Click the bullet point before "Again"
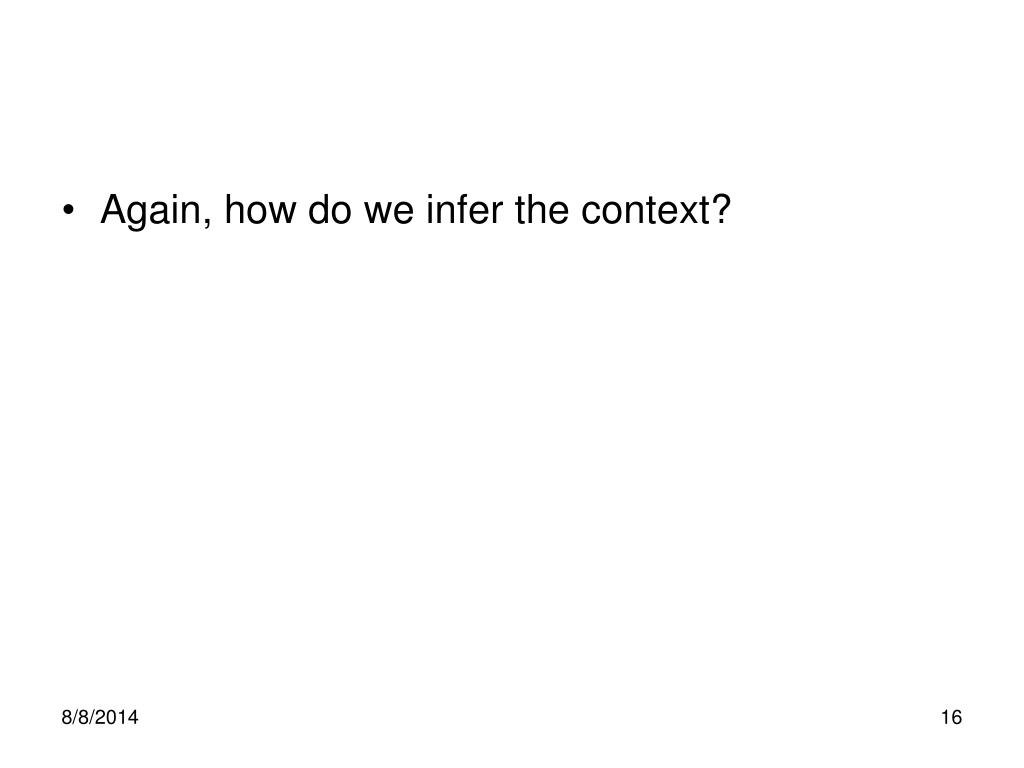The height and width of the screenshot is (768, 1024). (x=68, y=212)
